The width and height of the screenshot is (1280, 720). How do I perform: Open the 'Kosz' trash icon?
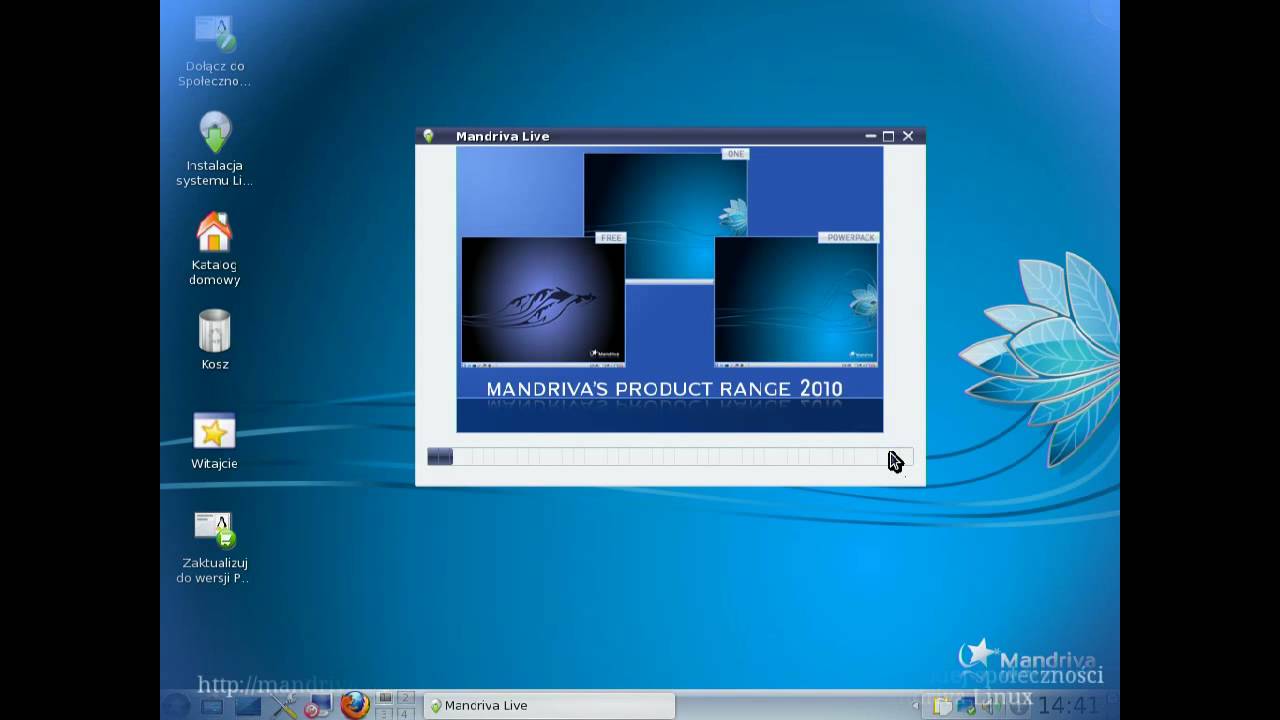click(214, 340)
